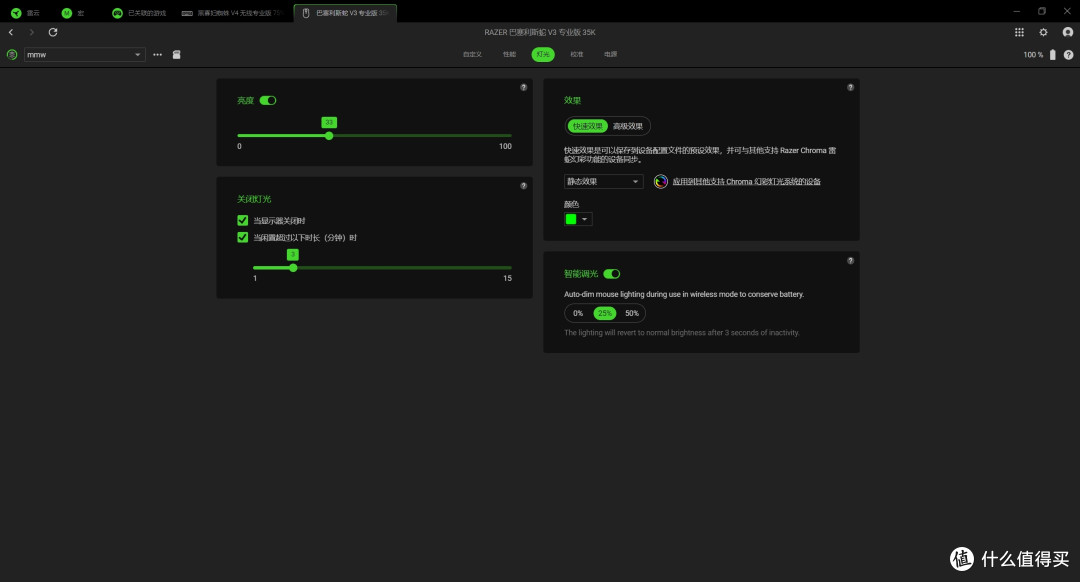Toggle the 亮度 brightness switch
This screenshot has height=582, width=1080.
(x=268, y=101)
